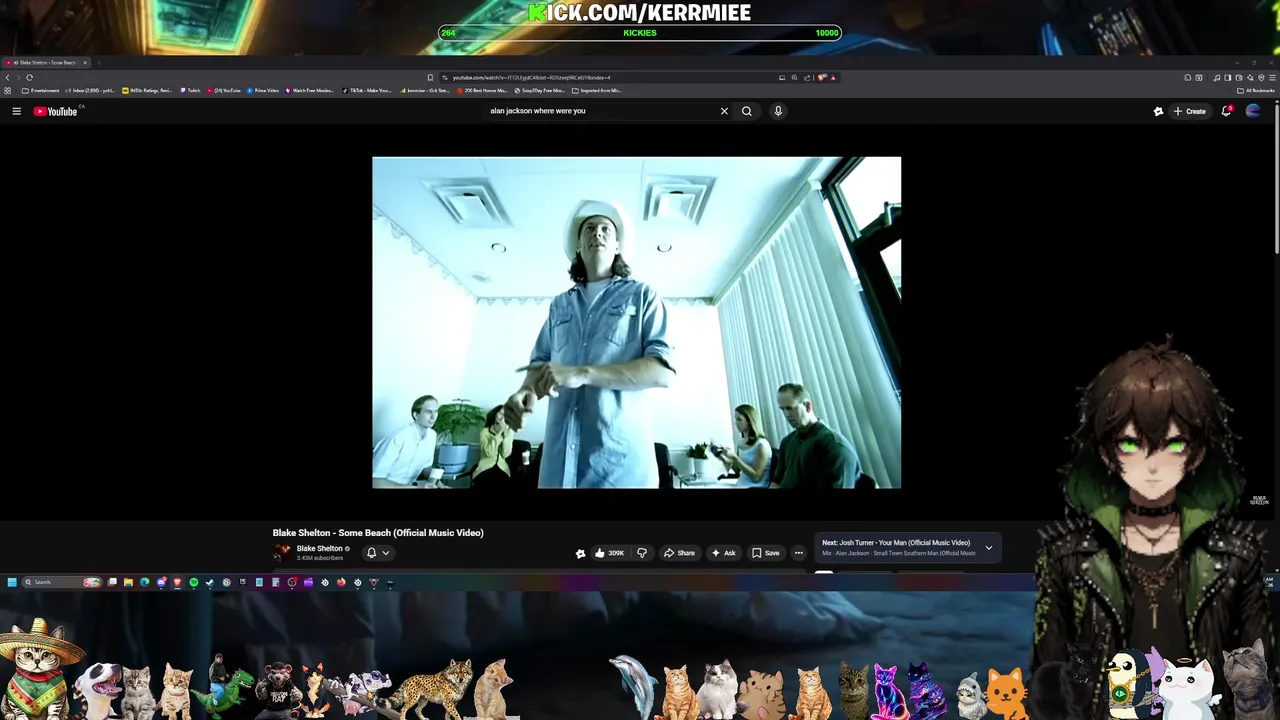Viewport: 1280px width, 720px height.
Task: Like the video with thumbs up
Action: coord(609,553)
